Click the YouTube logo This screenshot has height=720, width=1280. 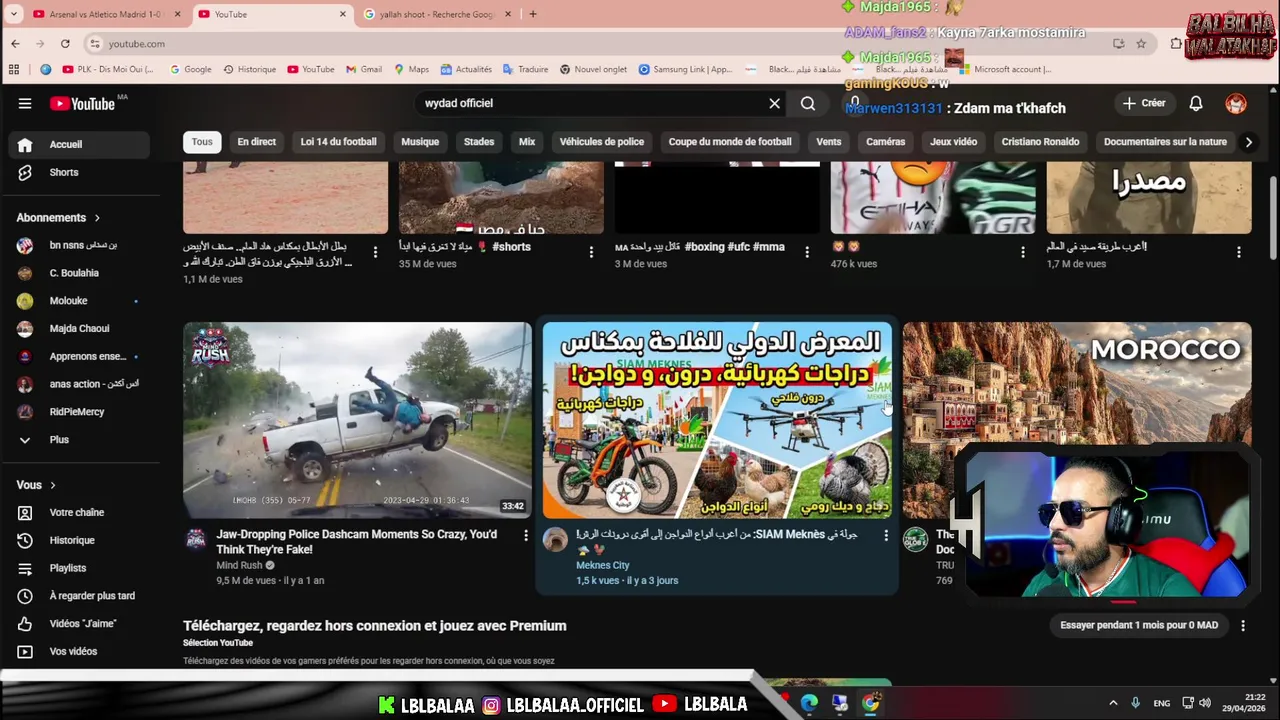(x=82, y=104)
